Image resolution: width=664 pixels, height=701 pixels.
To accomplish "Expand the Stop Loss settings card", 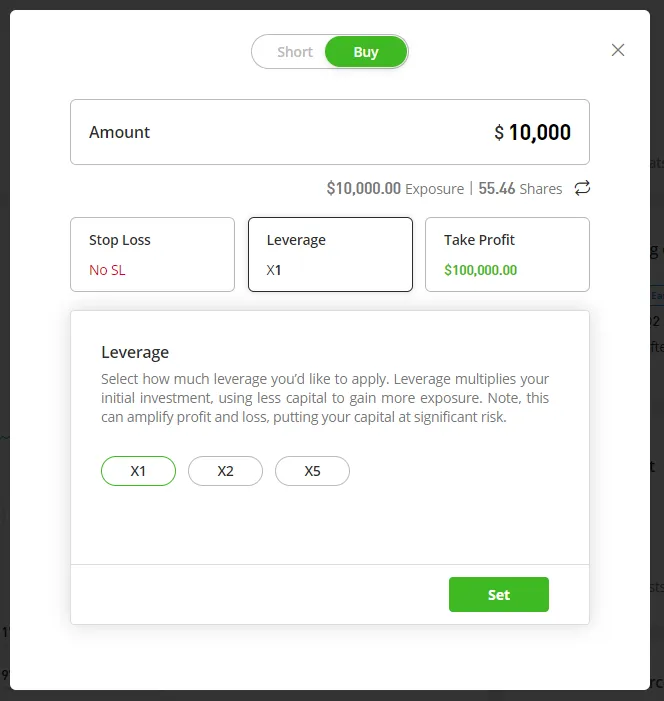I will (x=152, y=254).
